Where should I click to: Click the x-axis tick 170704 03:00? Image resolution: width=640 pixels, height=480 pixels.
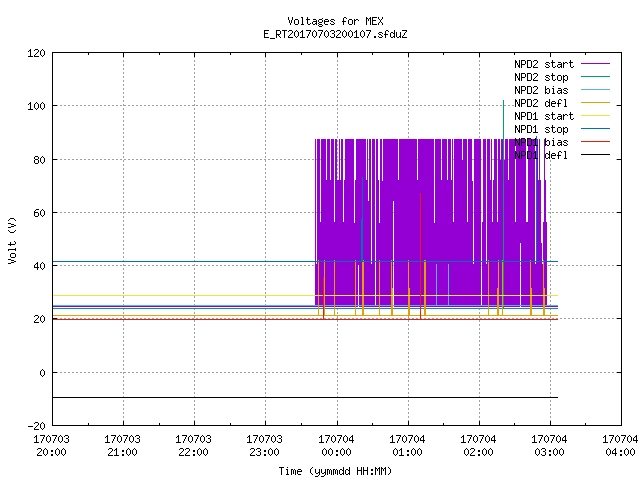click(549, 446)
